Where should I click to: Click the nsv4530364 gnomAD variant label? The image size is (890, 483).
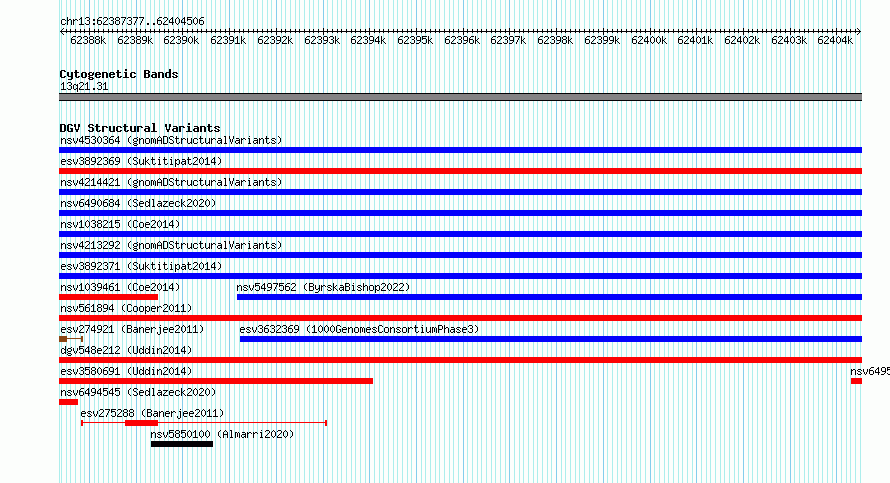pos(171,140)
